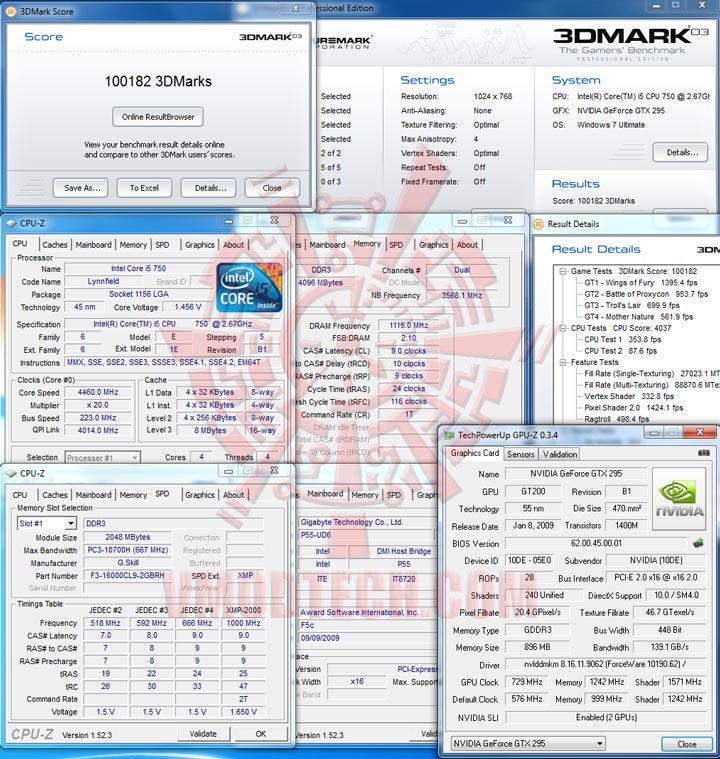Select GT3 - Troll's Lair result row
This screenshot has width=720, height=759.
click(632, 305)
